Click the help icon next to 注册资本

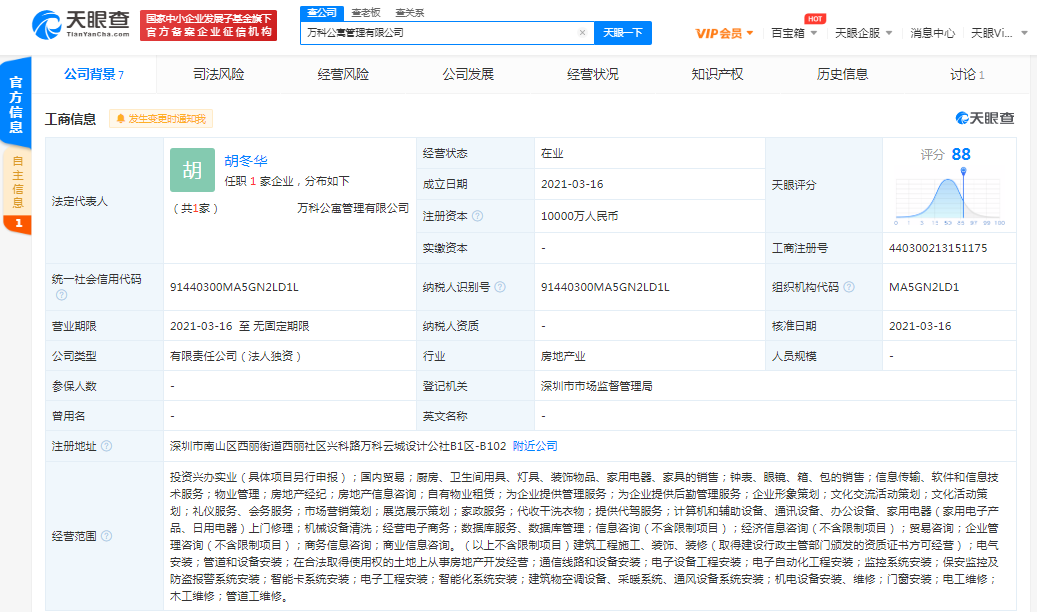coord(477,216)
